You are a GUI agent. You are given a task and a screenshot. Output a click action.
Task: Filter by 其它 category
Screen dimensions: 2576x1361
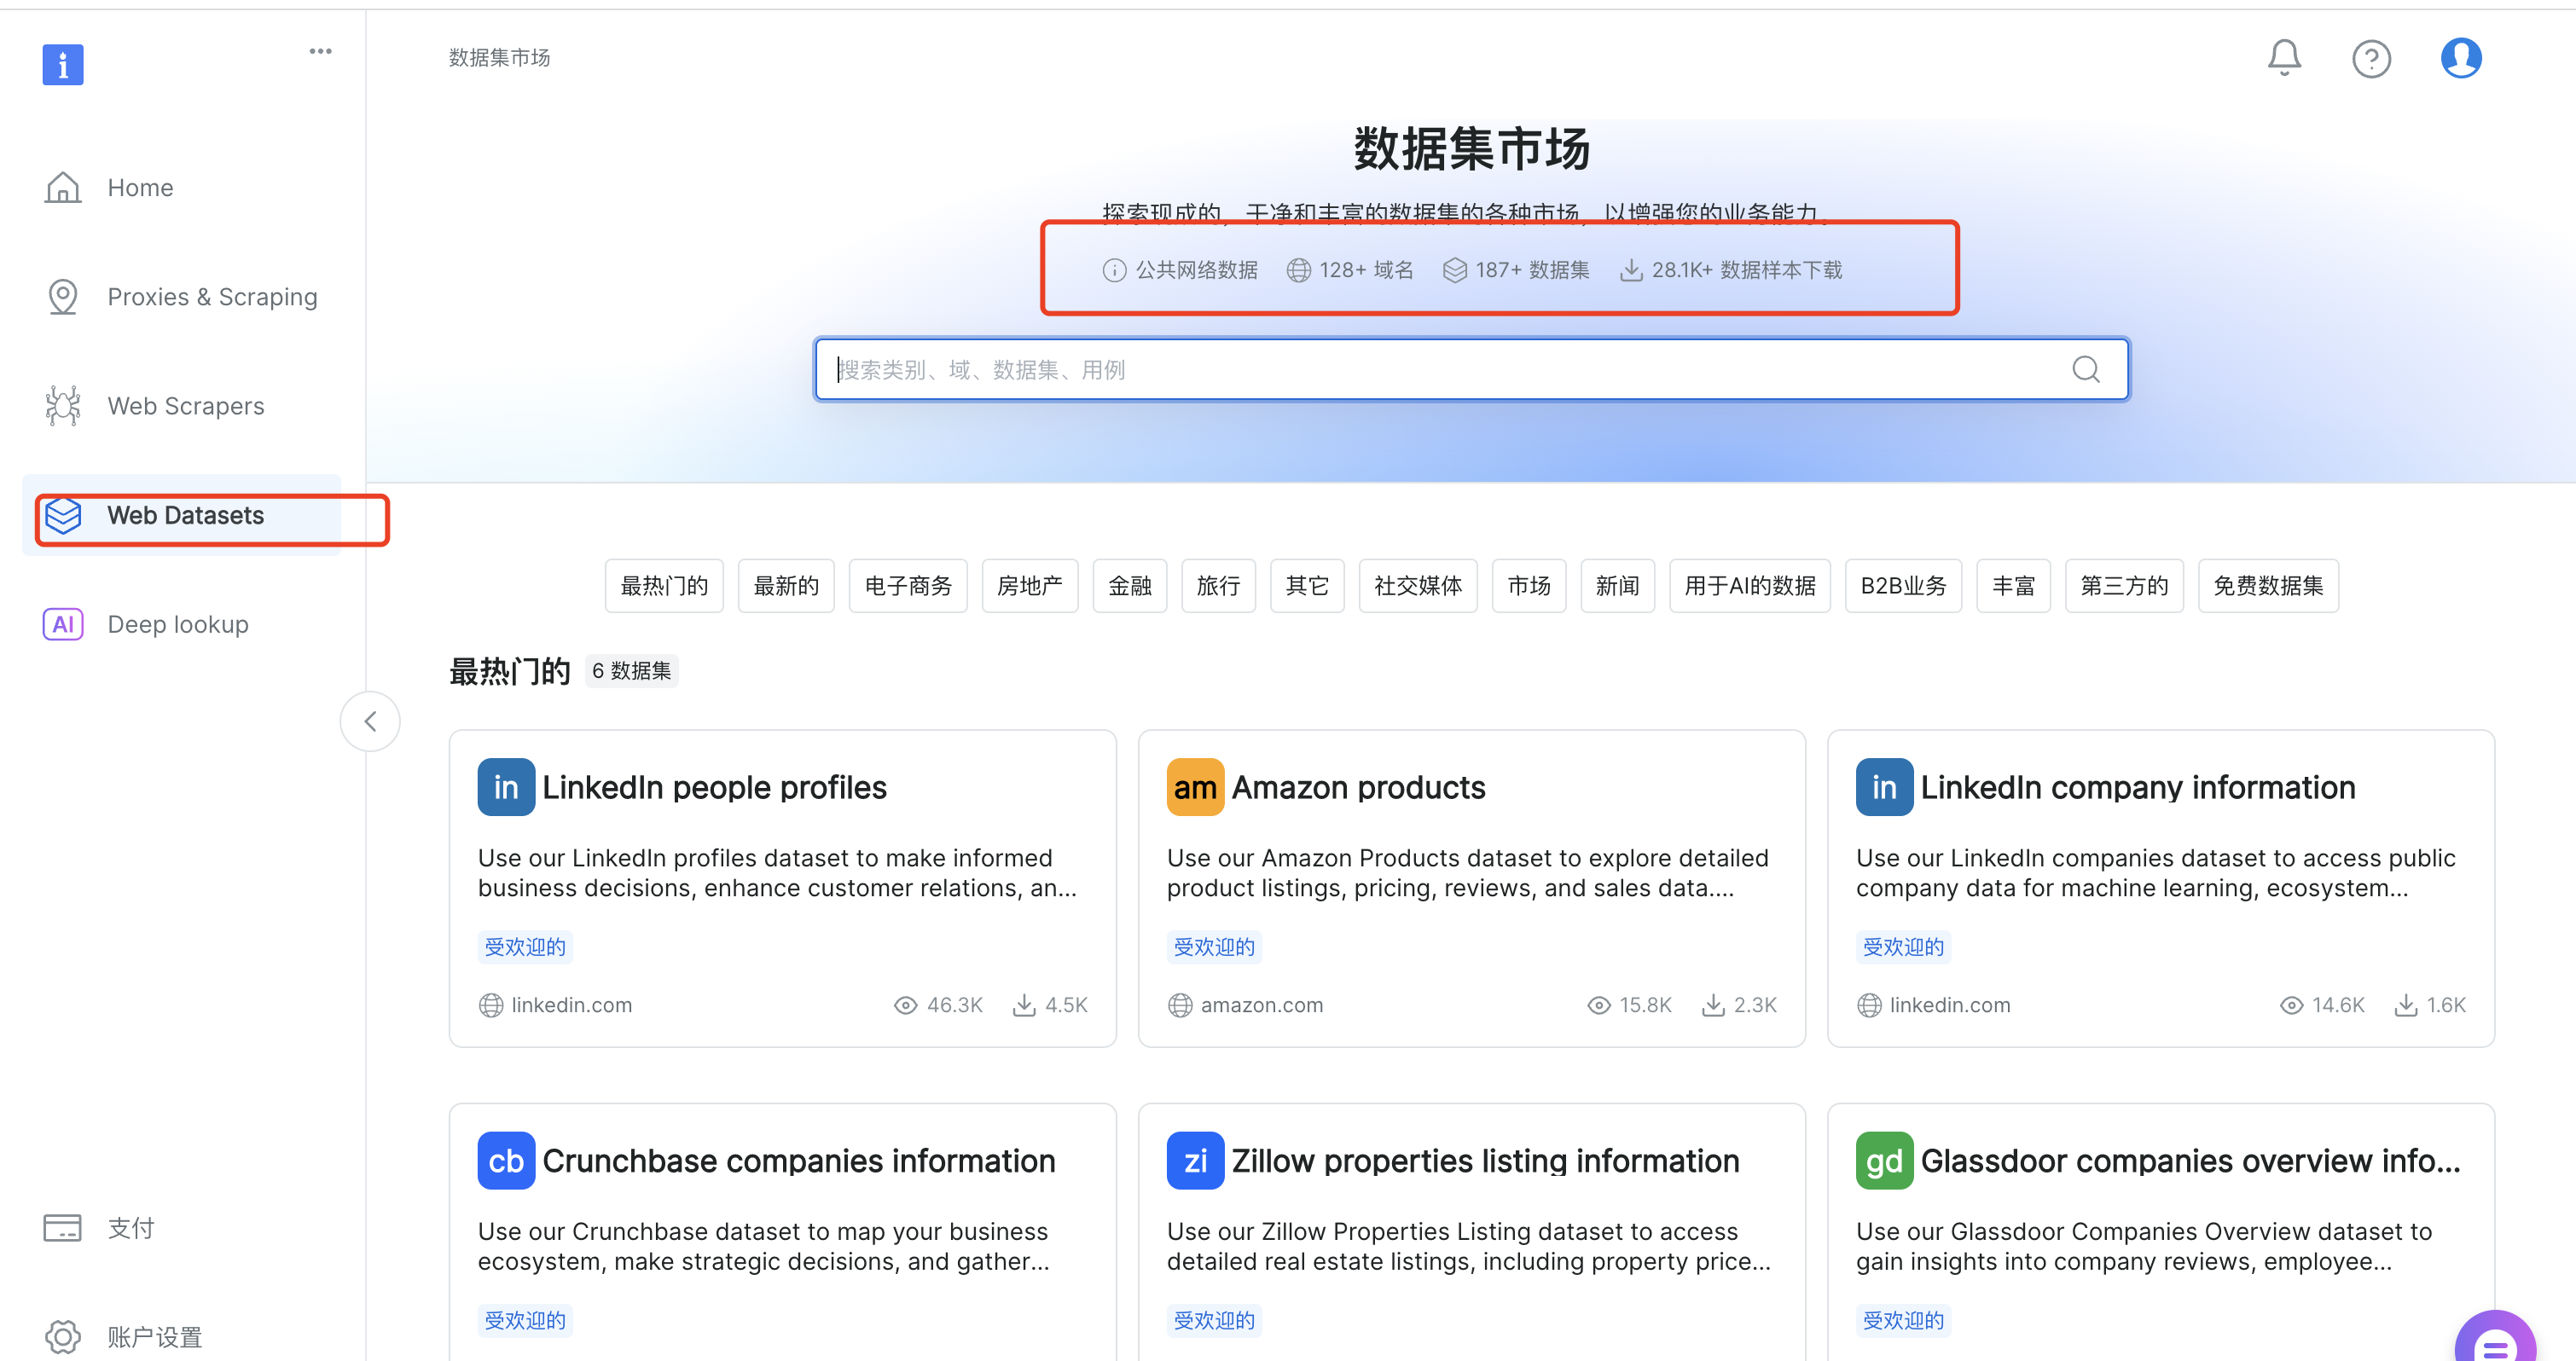pyautogui.click(x=1307, y=585)
